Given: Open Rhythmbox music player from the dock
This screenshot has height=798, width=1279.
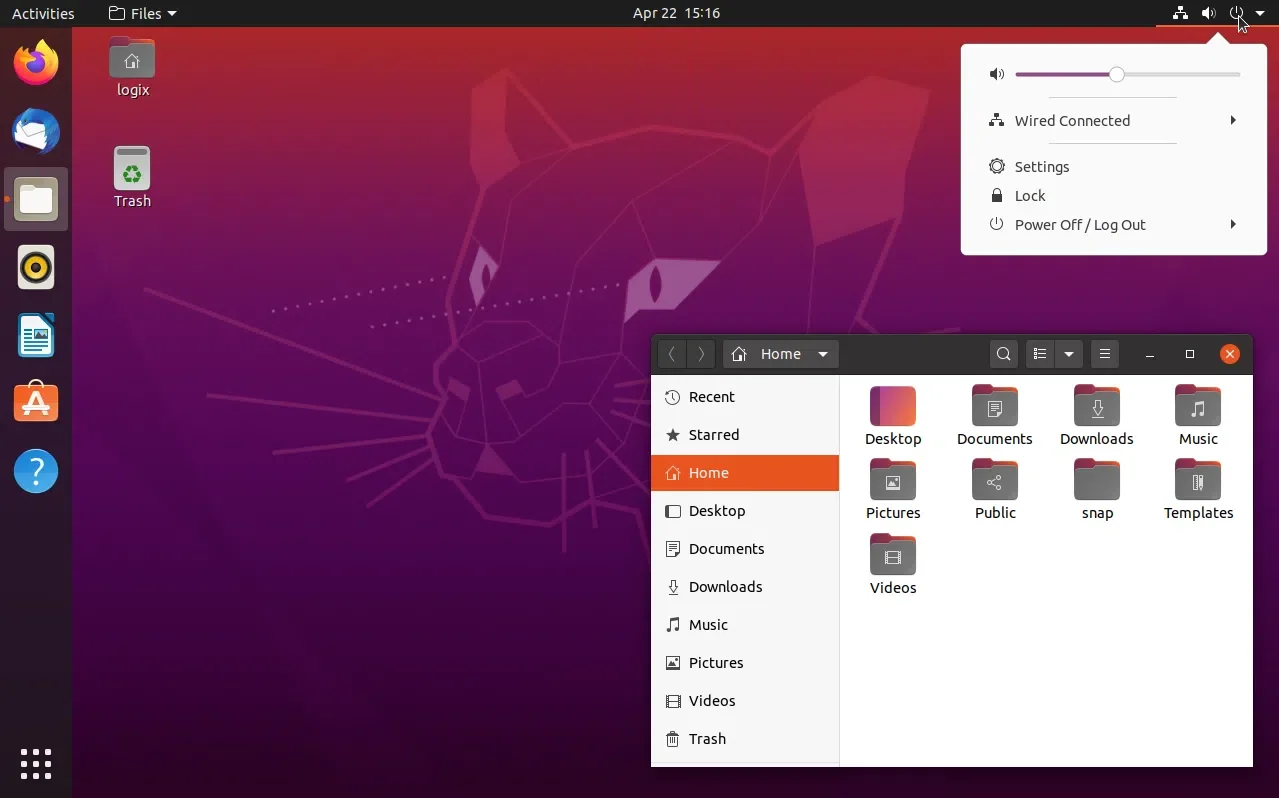Looking at the screenshot, I should point(36,267).
